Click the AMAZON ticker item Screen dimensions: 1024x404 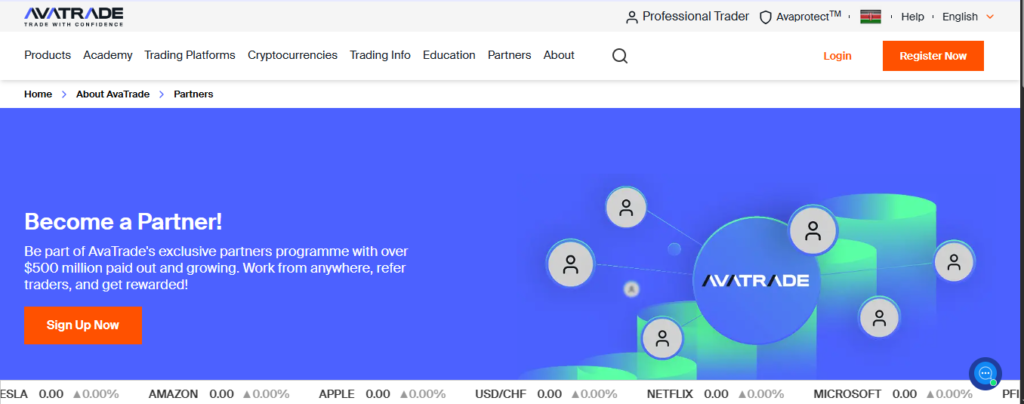tap(173, 394)
